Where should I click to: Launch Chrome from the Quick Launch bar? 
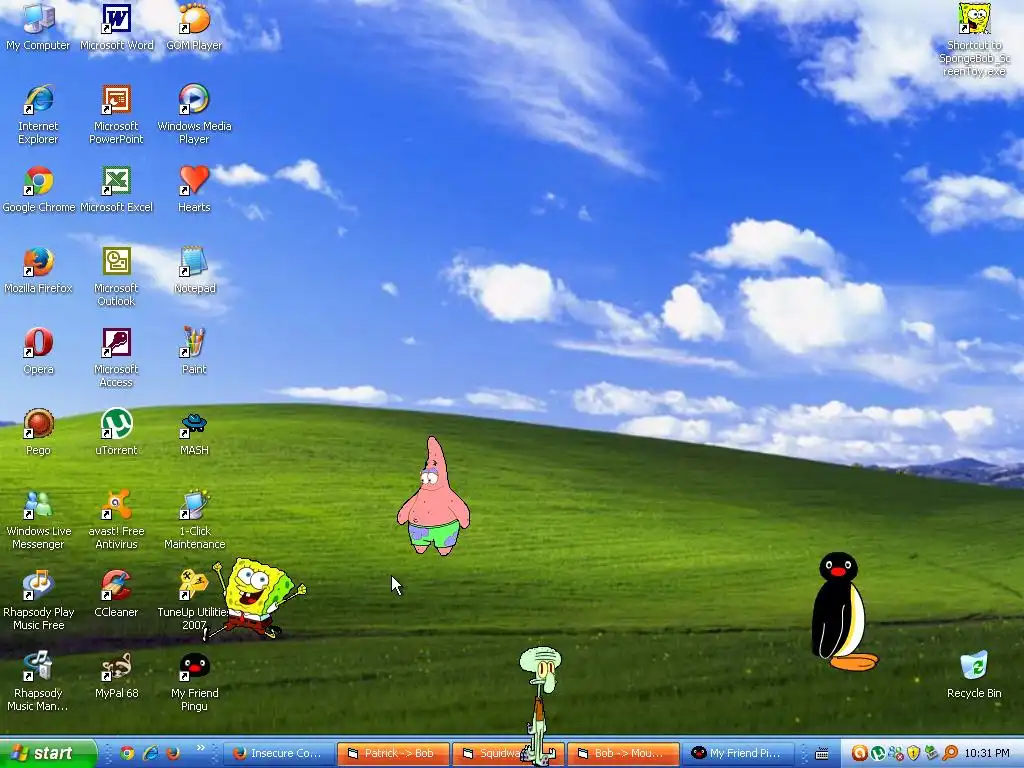pyautogui.click(x=127, y=753)
